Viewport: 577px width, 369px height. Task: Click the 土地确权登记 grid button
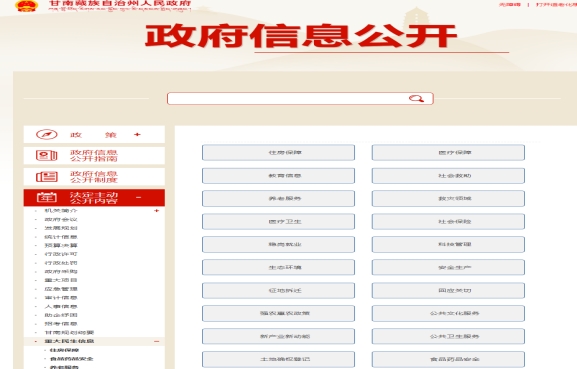pyautogui.click(x=278, y=359)
